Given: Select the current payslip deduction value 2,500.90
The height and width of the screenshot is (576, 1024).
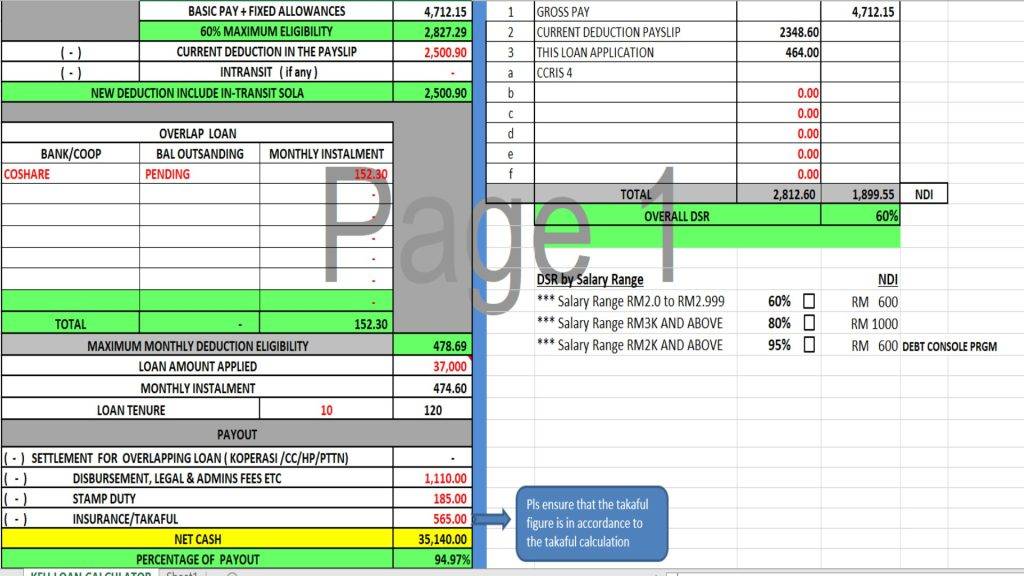Looking at the screenshot, I should pyautogui.click(x=432, y=52).
